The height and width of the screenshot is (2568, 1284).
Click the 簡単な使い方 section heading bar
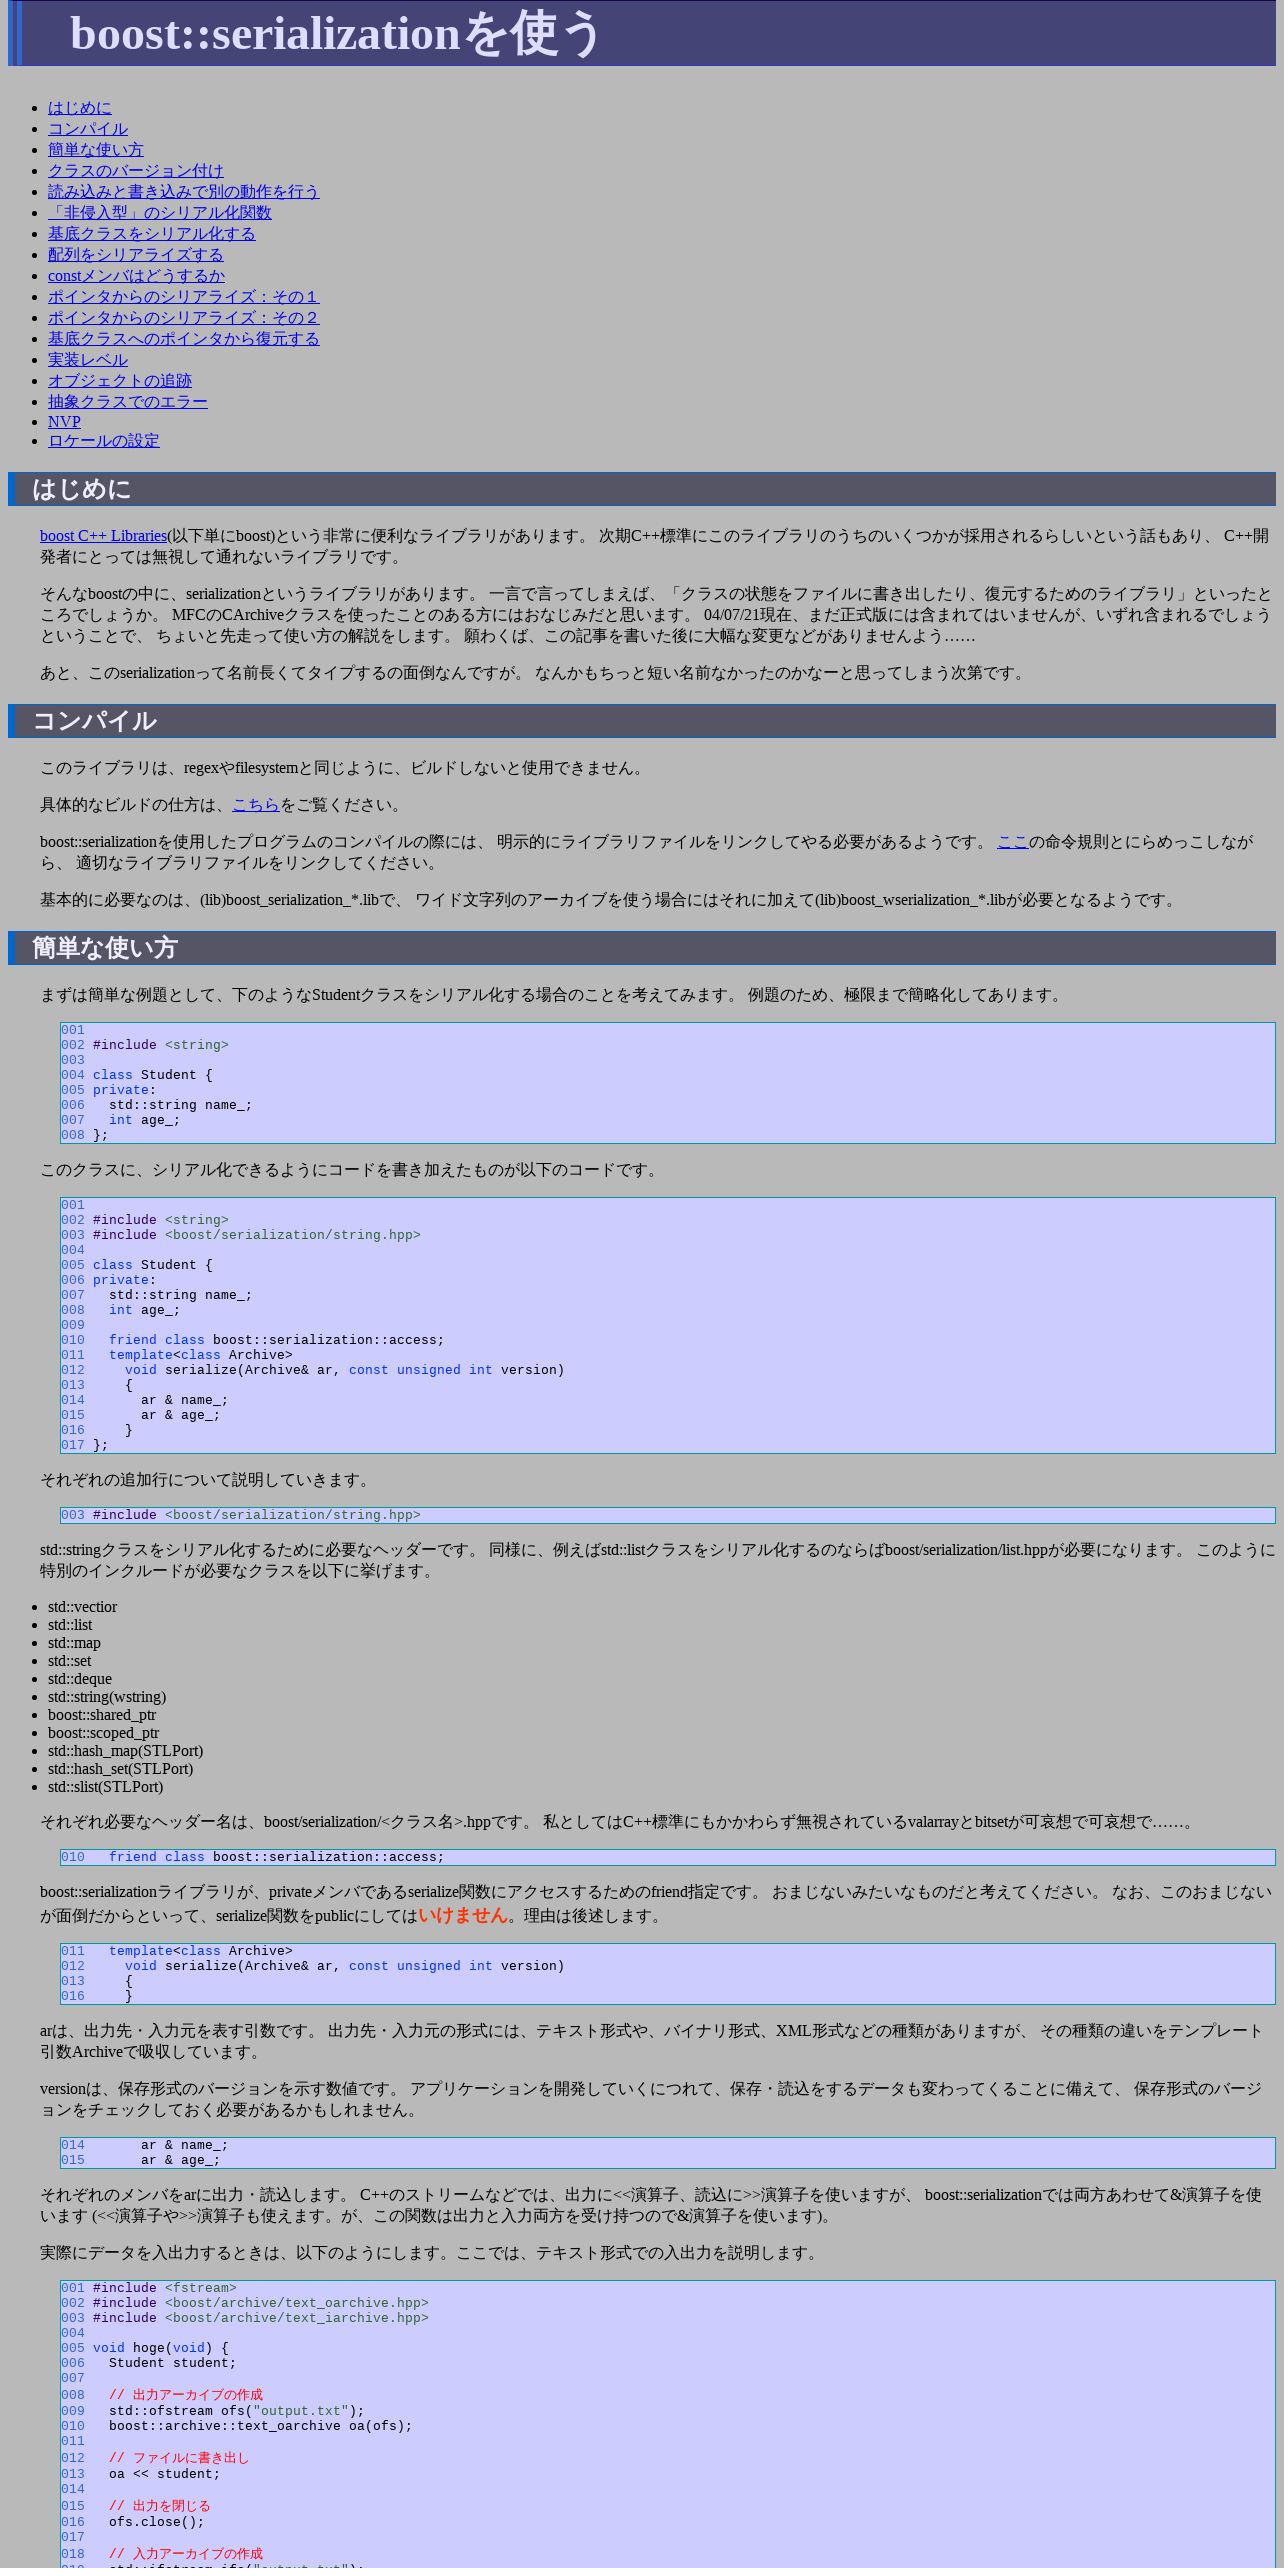point(642,948)
